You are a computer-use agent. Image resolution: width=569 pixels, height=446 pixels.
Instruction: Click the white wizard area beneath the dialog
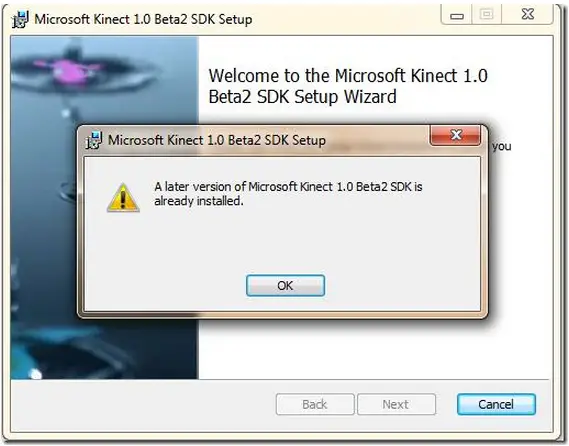click(x=374, y=350)
